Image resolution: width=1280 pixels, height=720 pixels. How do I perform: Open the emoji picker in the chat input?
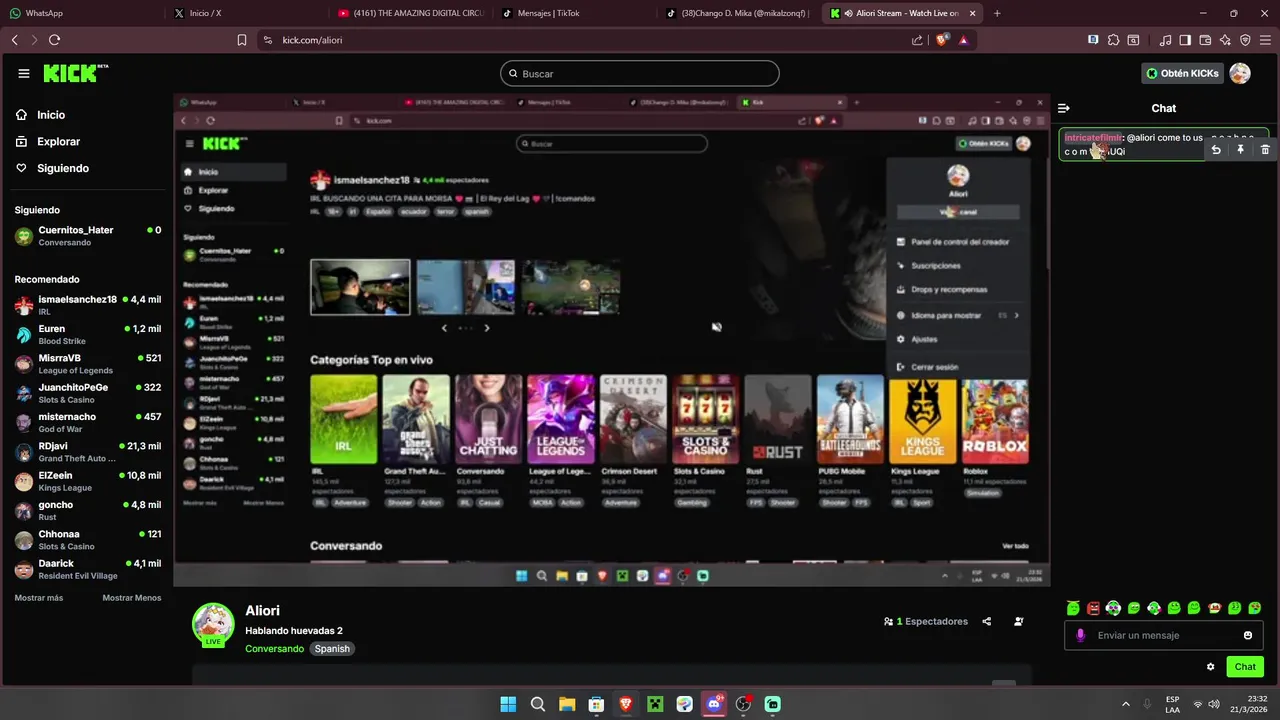[x=1248, y=635]
